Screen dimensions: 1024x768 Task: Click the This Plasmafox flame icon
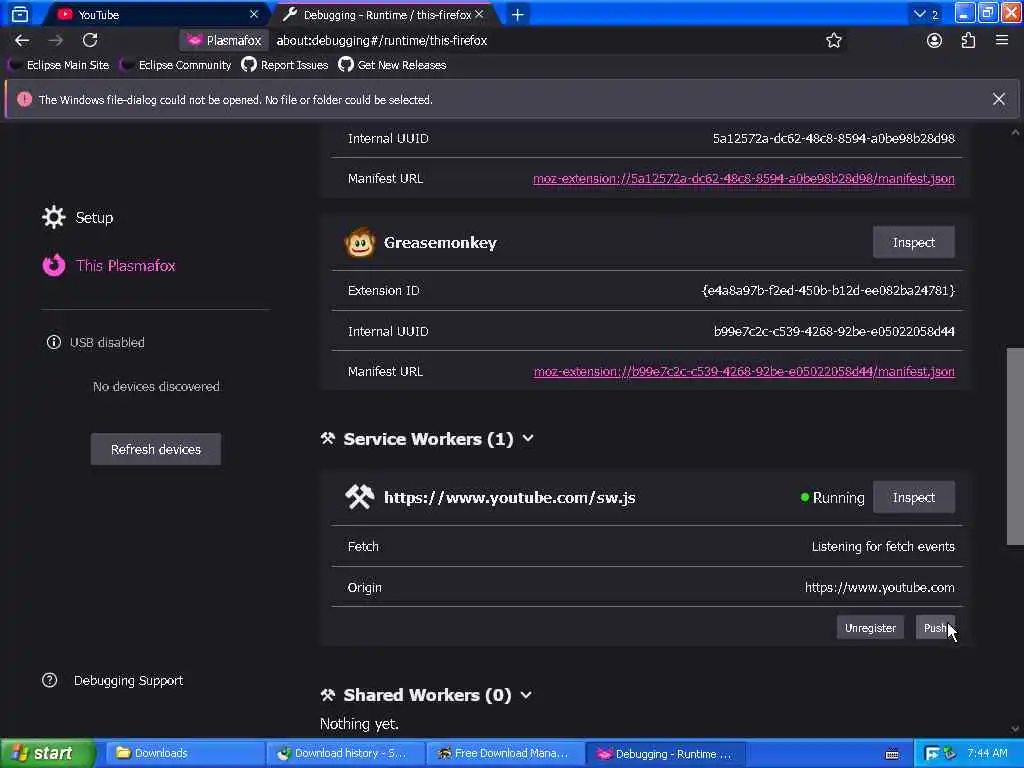pyautogui.click(x=54, y=265)
